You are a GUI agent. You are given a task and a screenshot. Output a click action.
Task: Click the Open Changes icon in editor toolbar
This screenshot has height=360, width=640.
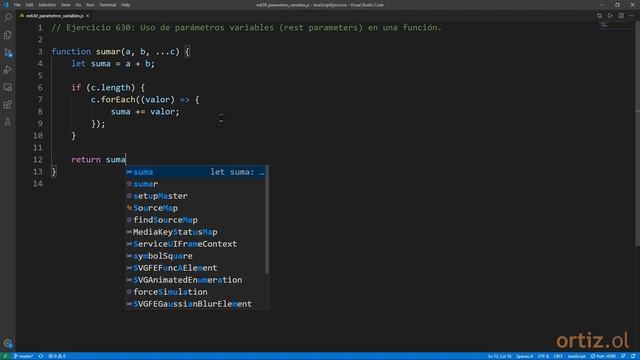(x=599, y=16)
